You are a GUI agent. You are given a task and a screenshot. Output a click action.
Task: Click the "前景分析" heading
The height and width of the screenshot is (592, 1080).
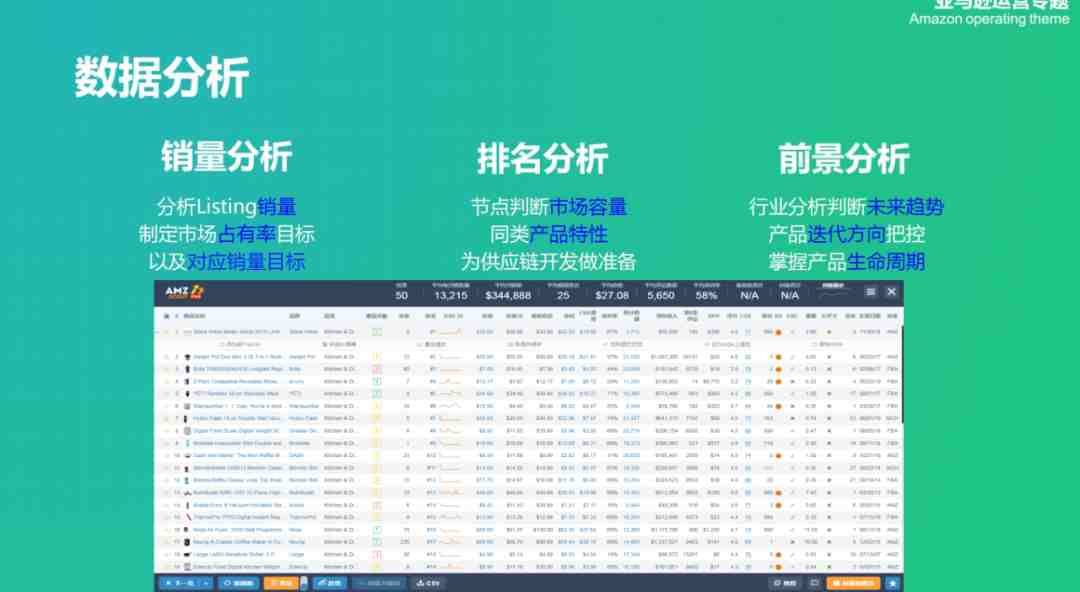point(844,159)
